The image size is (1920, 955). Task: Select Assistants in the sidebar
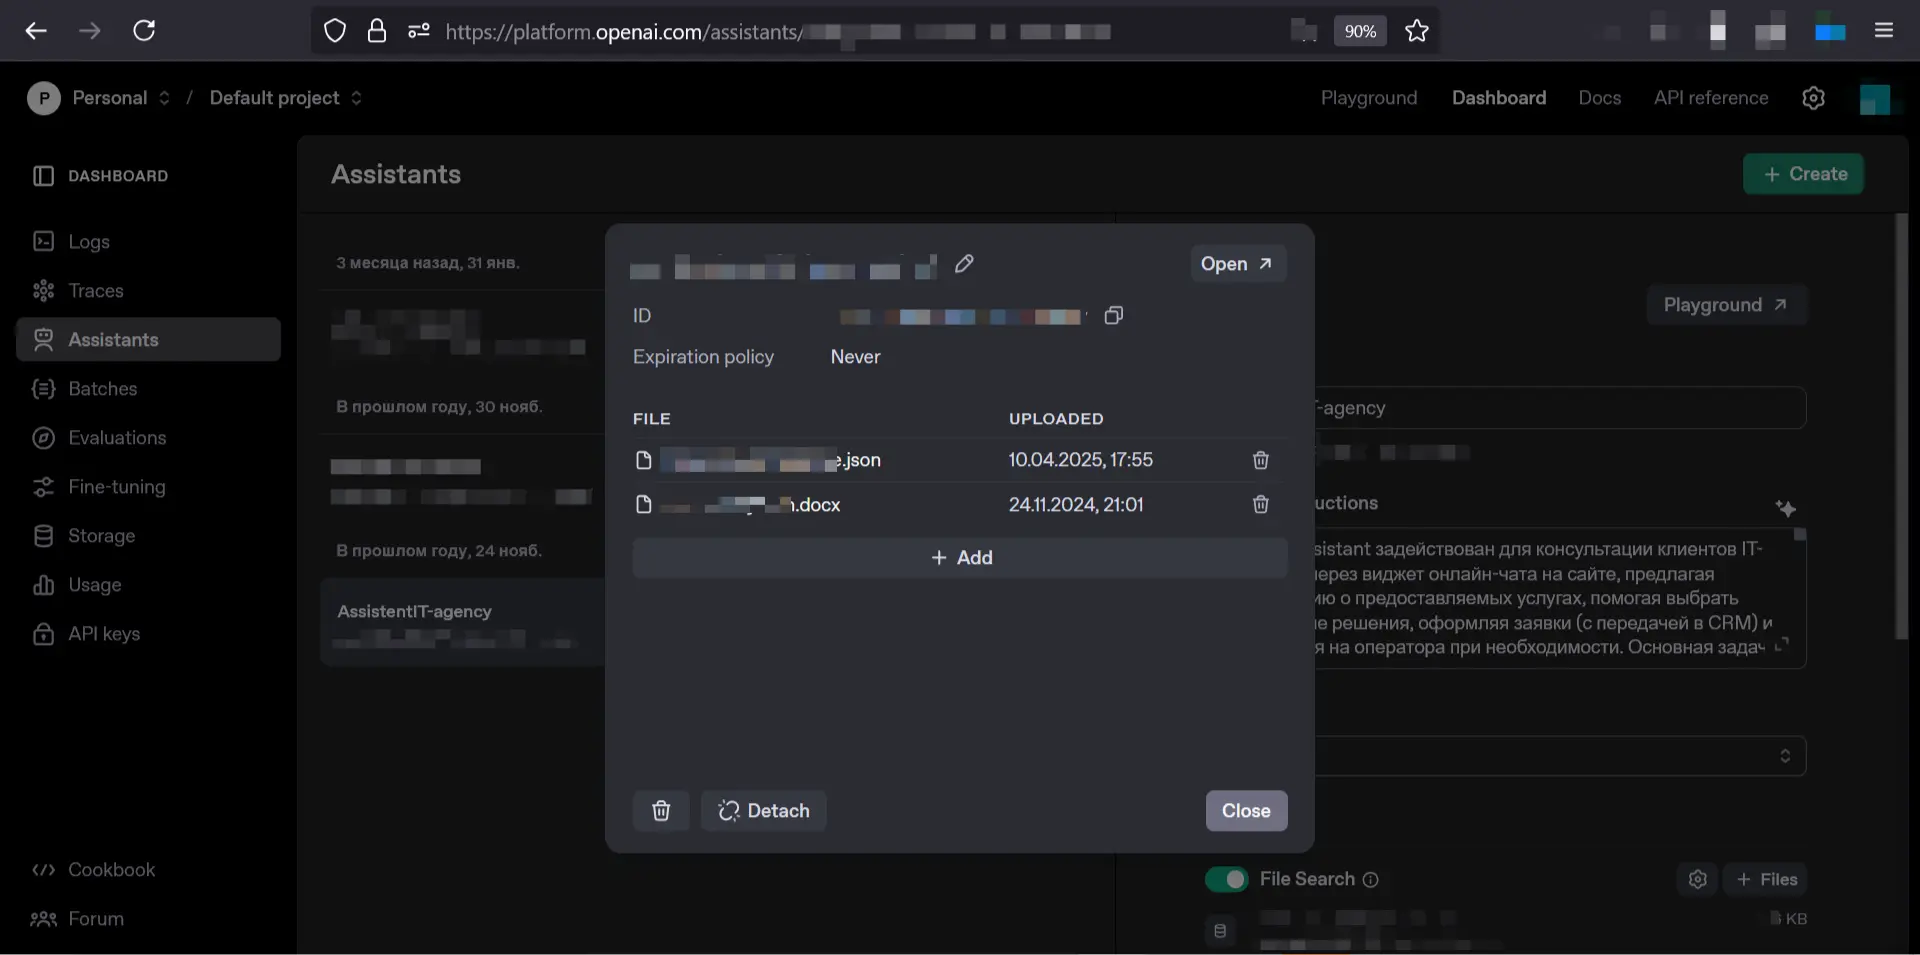tap(148, 340)
